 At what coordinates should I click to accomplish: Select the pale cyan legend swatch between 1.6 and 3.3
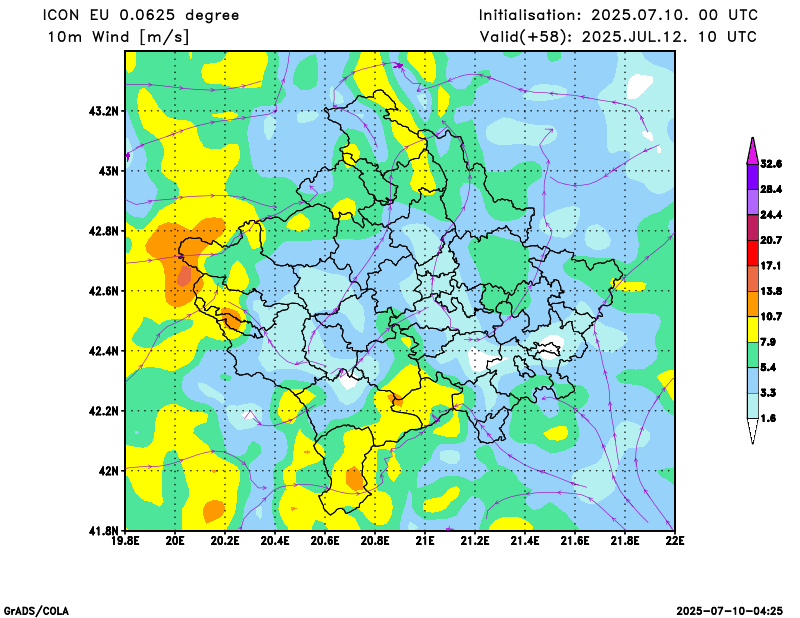(x=753, y=406)
